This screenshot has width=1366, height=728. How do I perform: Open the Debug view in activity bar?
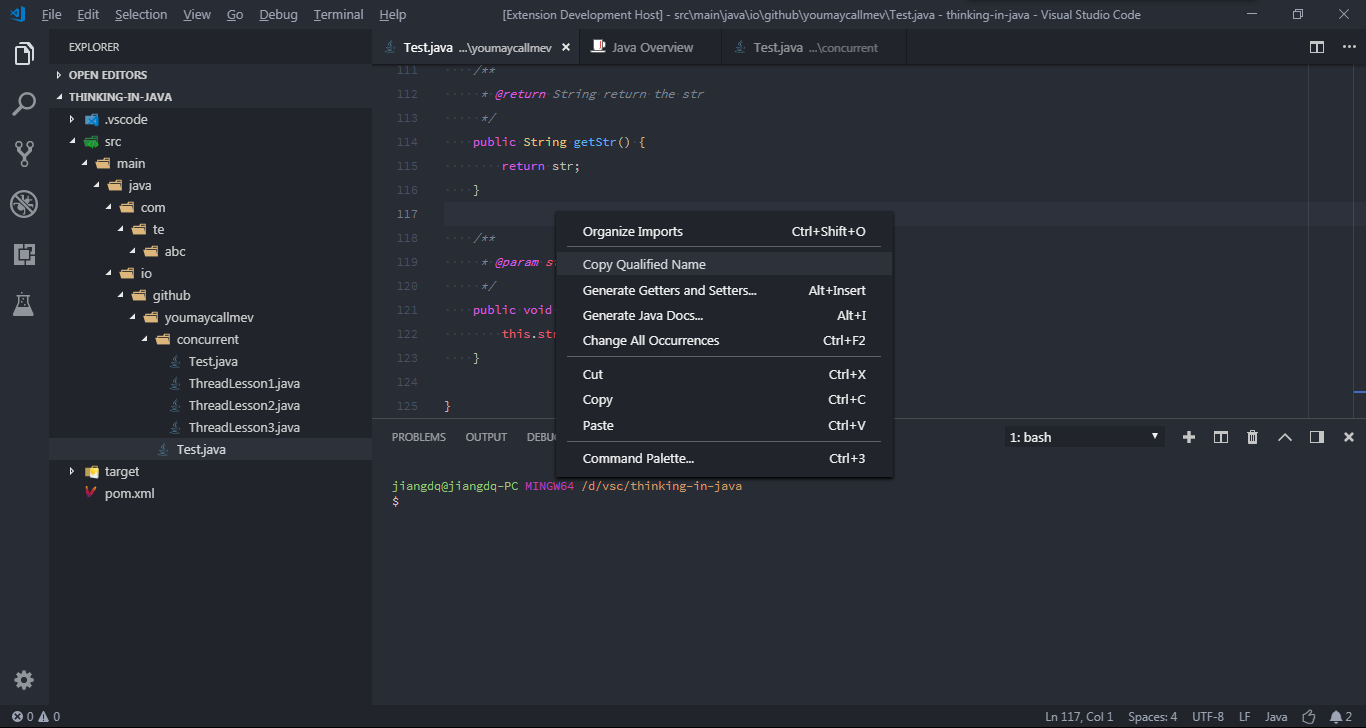point(24,204)
